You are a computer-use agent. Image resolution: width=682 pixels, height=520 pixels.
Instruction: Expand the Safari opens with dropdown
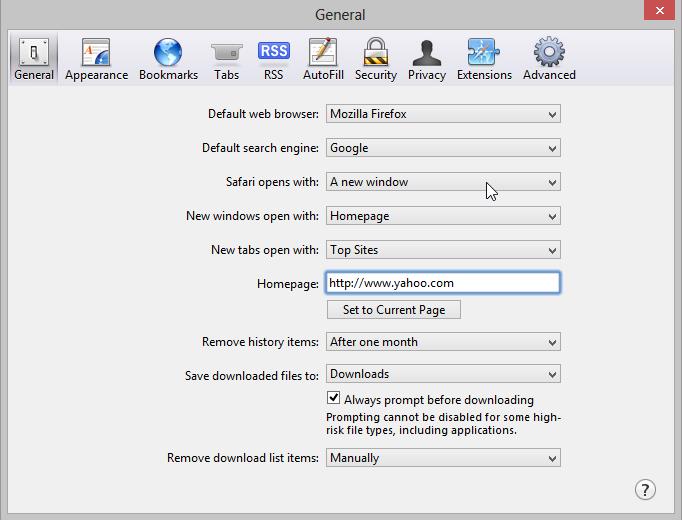coord(443,182)
